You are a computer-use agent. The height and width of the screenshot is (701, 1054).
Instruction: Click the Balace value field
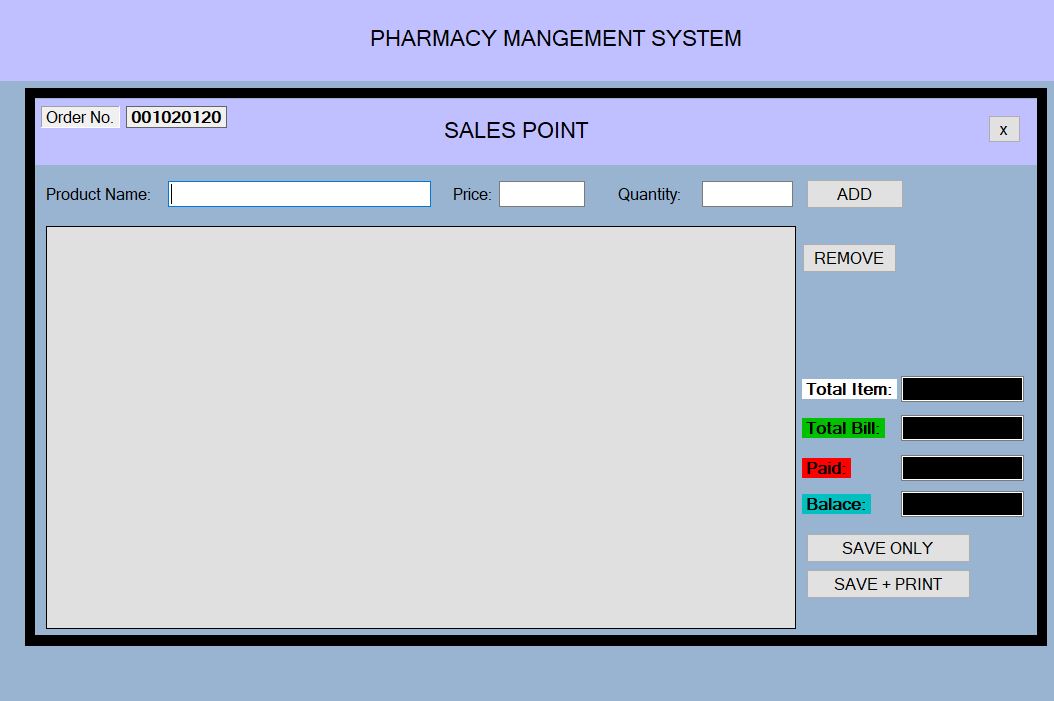click(962, 504)
